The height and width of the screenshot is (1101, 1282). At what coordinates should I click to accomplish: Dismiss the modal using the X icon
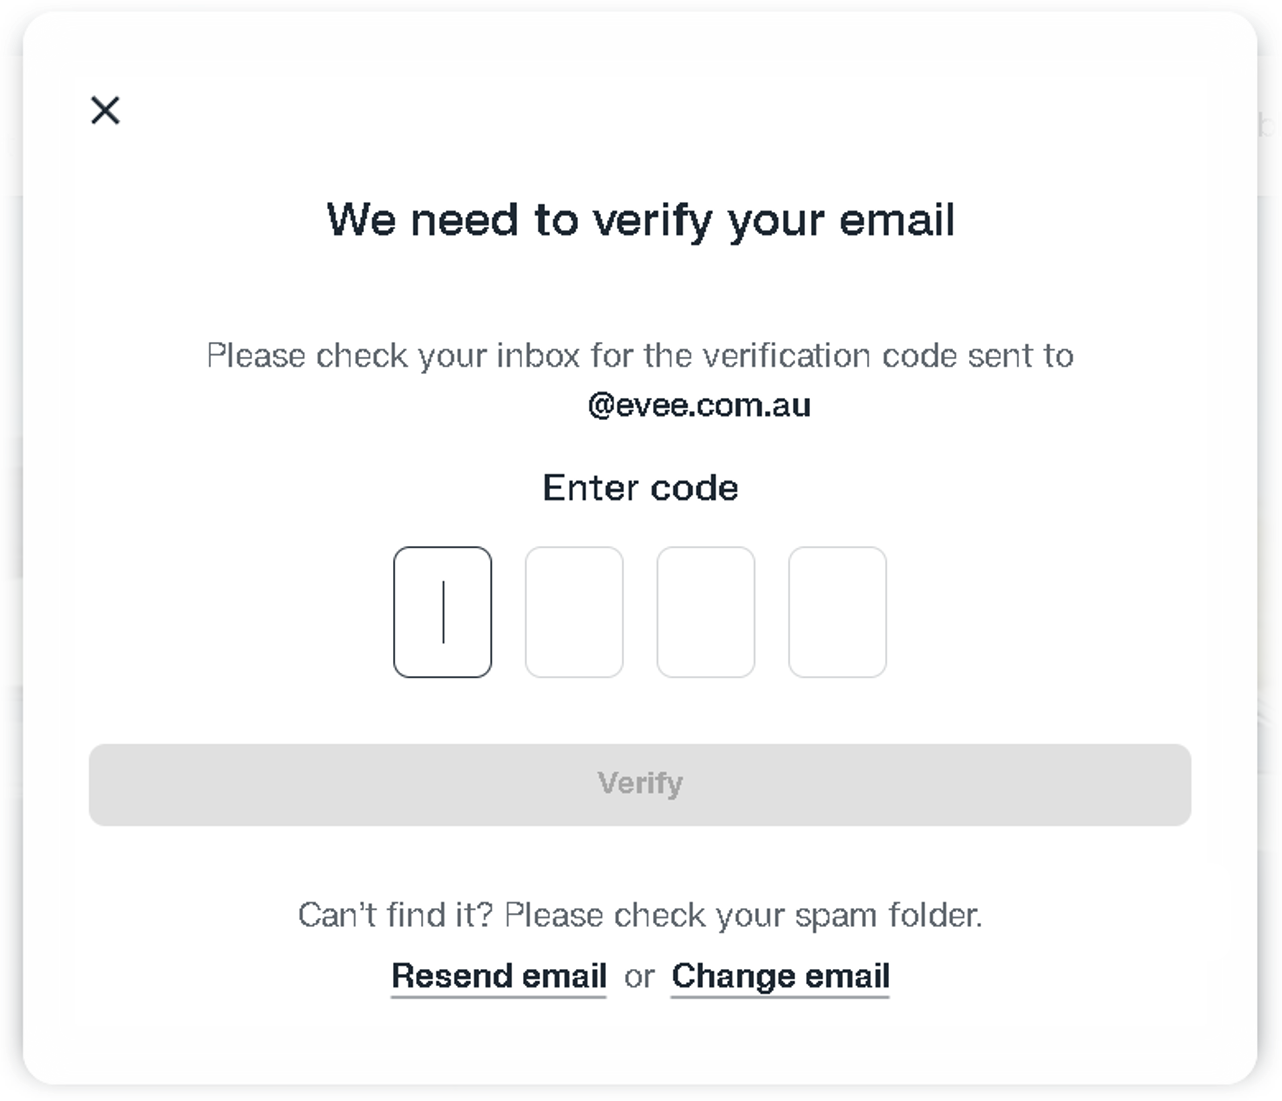pos(105,110)
